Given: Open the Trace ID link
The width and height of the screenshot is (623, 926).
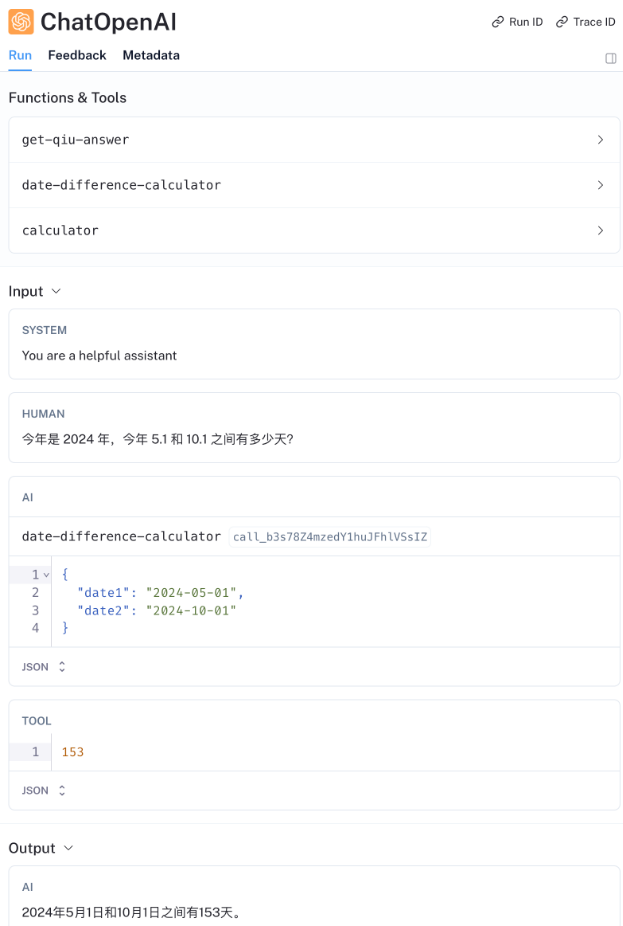Looking at the screenshot, I should click(586, 21).
